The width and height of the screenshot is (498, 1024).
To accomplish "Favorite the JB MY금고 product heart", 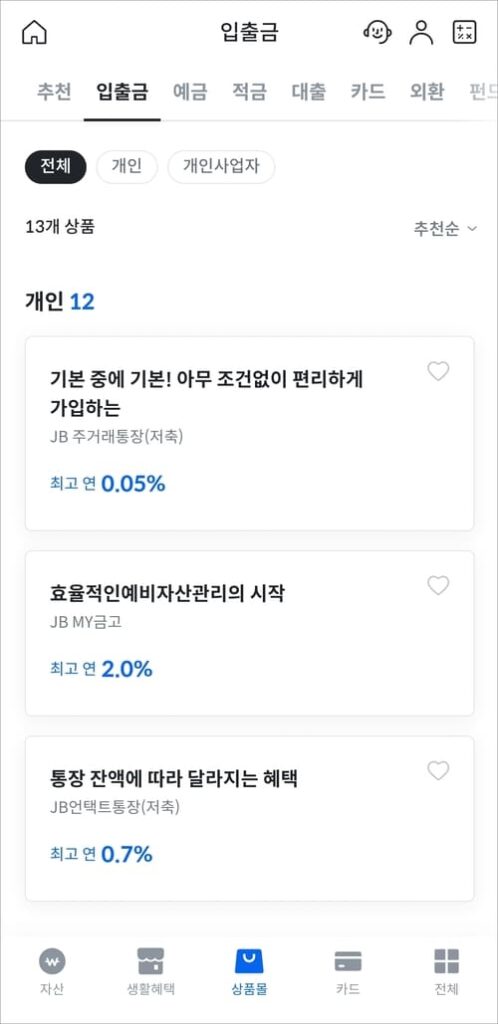I will [438, 586].
